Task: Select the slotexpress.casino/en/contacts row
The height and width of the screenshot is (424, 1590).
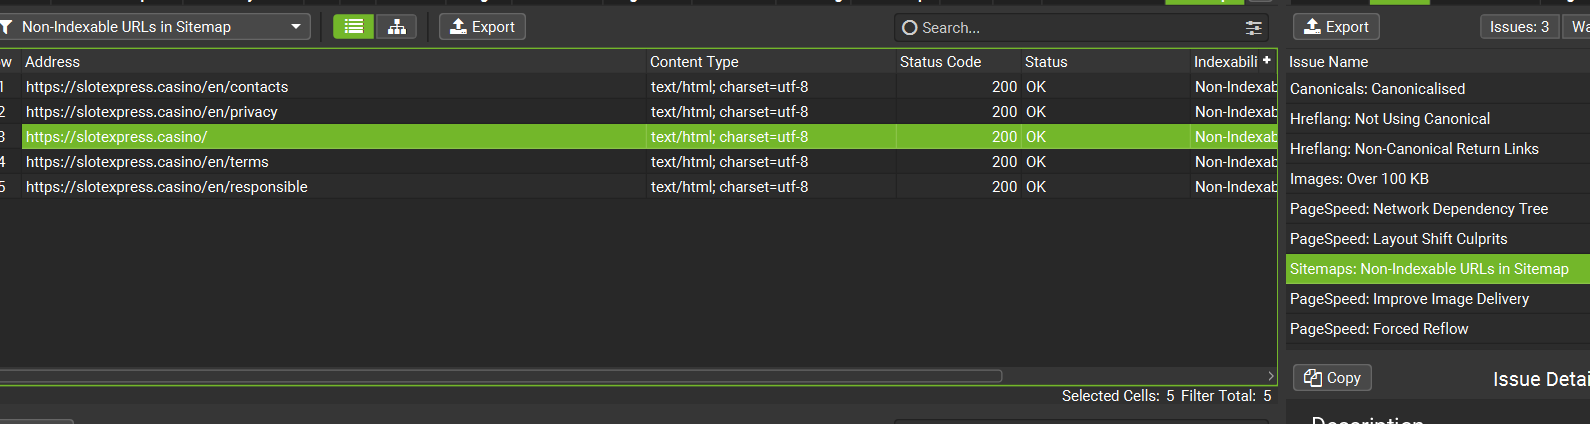Action: [x=157, y=87]
